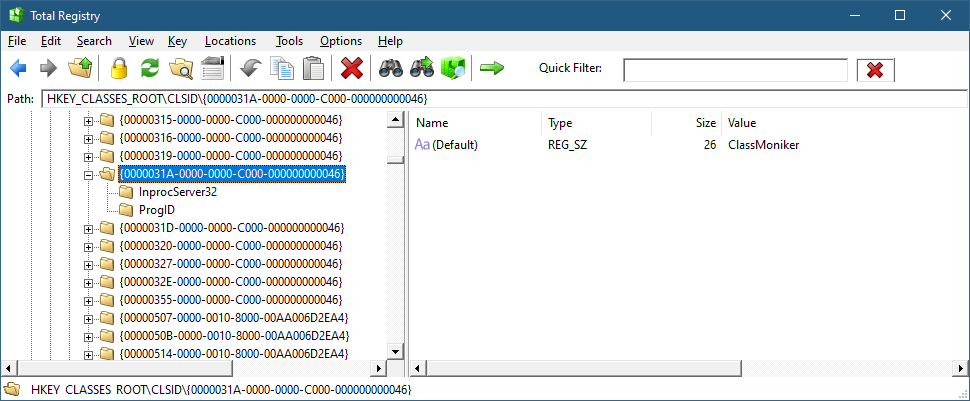970x401 pixels.
Task: Click the green Refresh arrows icon
Action: pos(150,69)
